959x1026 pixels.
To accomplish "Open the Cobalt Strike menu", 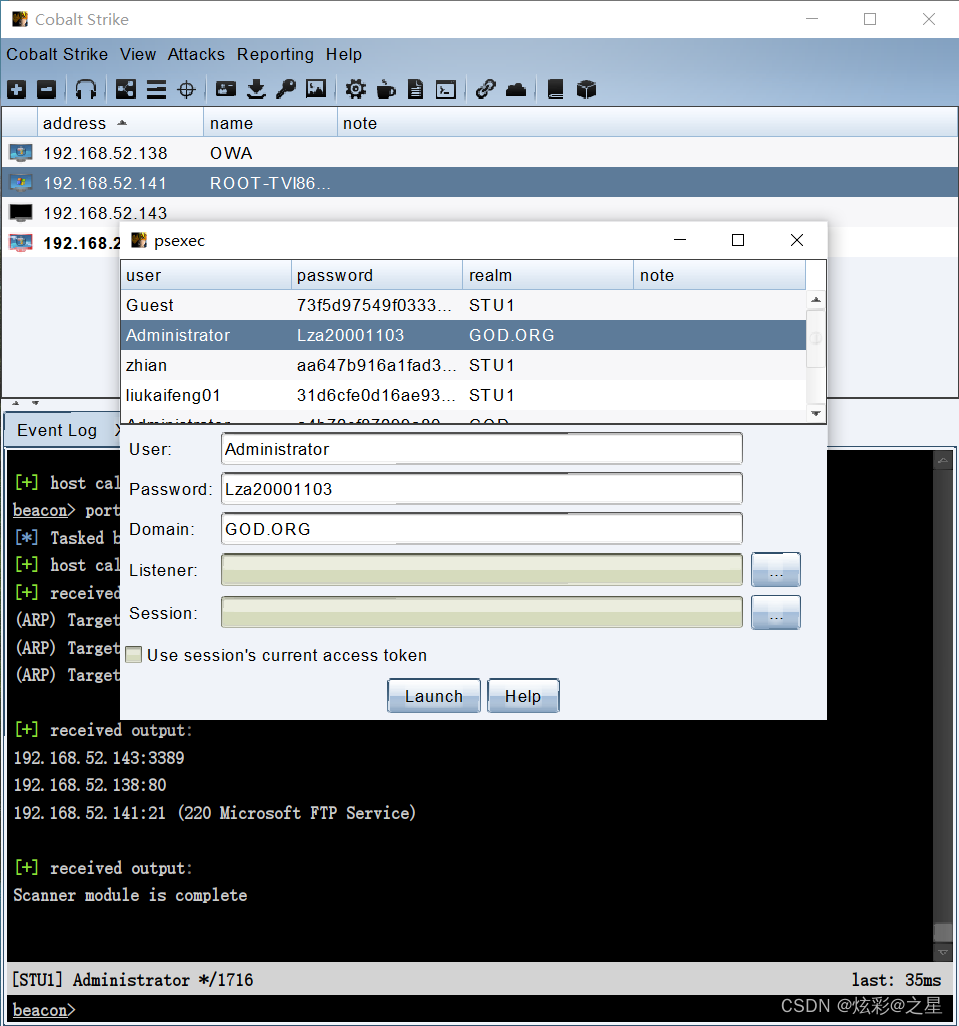I will tap(57, 54).
